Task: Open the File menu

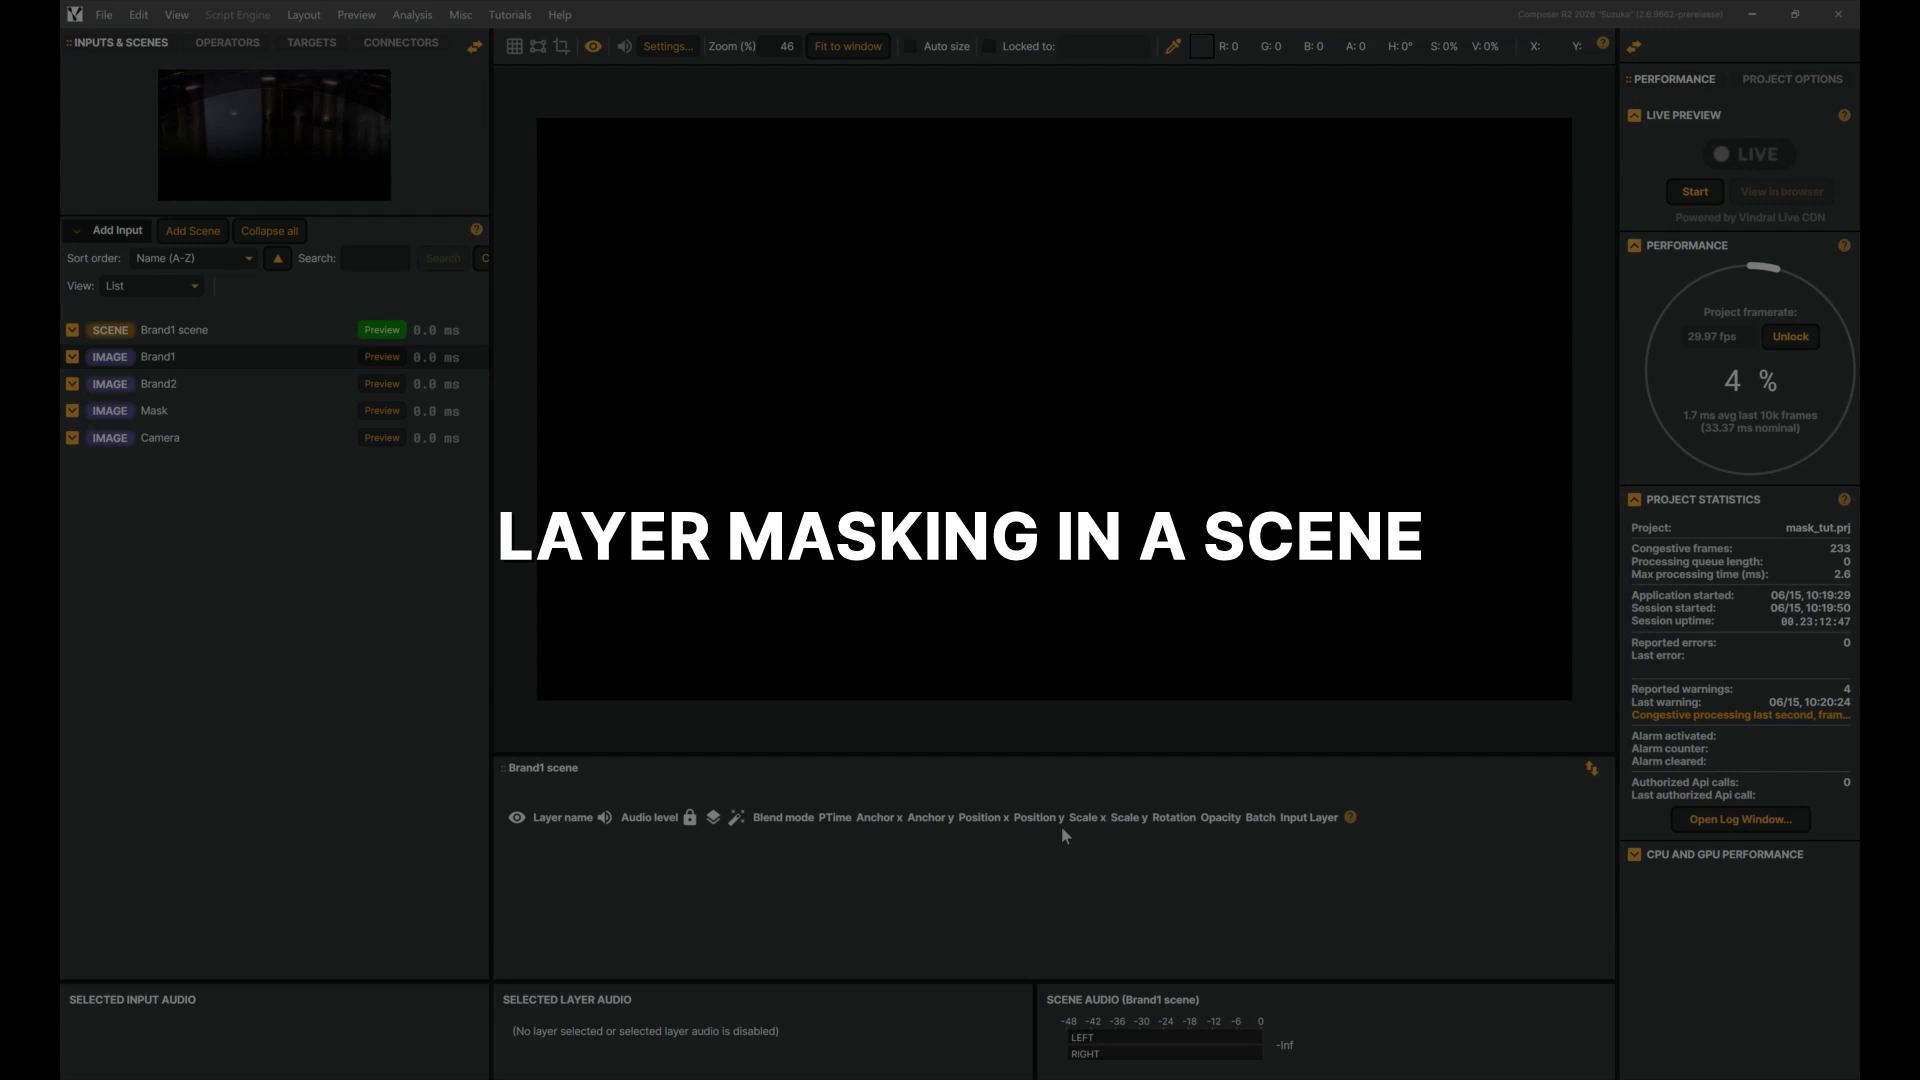Action: (104, 15)
